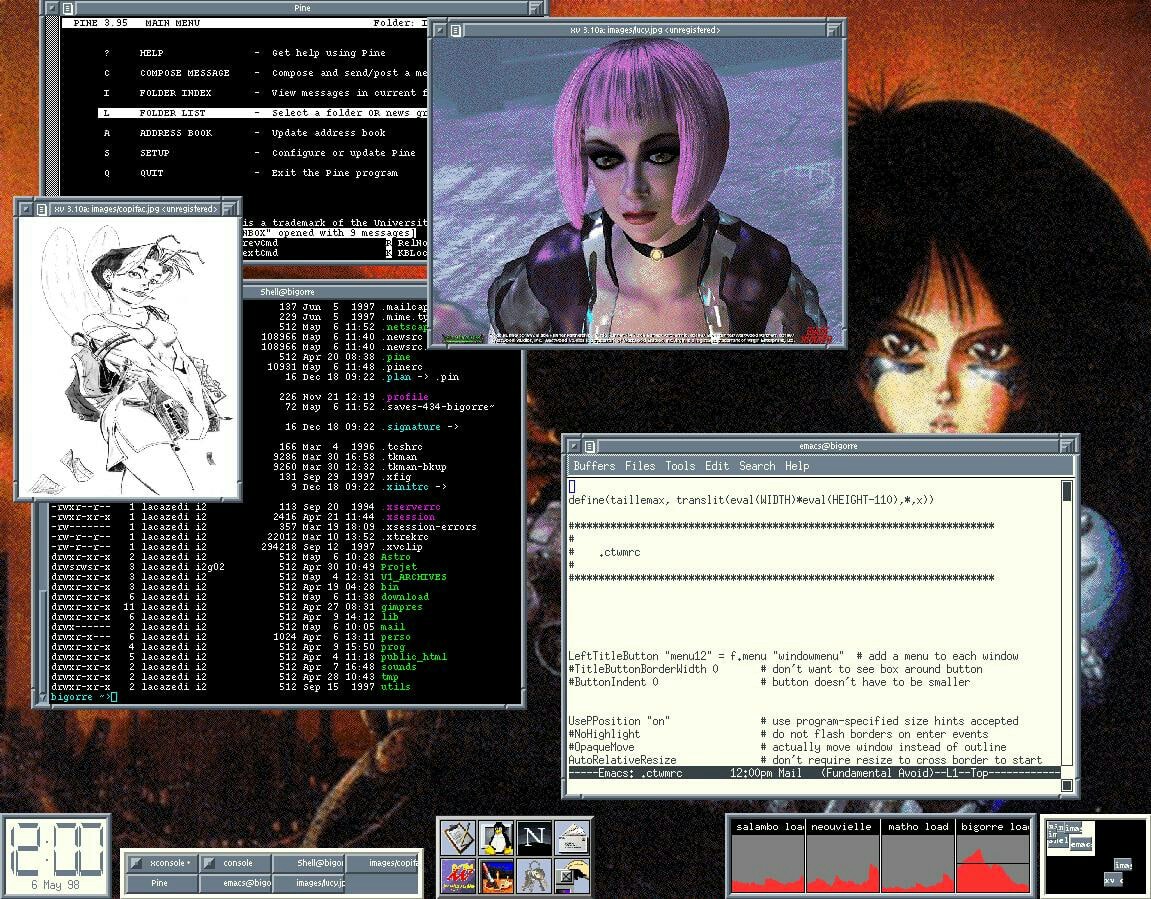Click the salambo load graph
This screenshot has width=1151, height=899.
click(769, 855)
